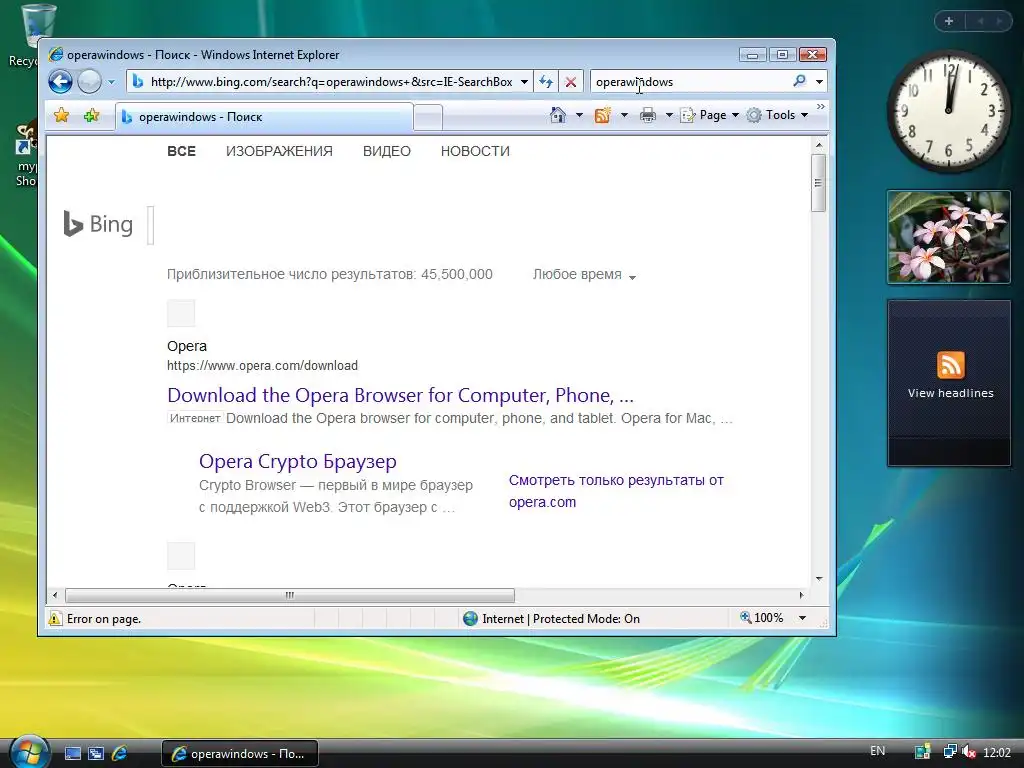1024x768 pixels.
Task: Switch to ВИДЕО results tab
Action: point(387,151)
